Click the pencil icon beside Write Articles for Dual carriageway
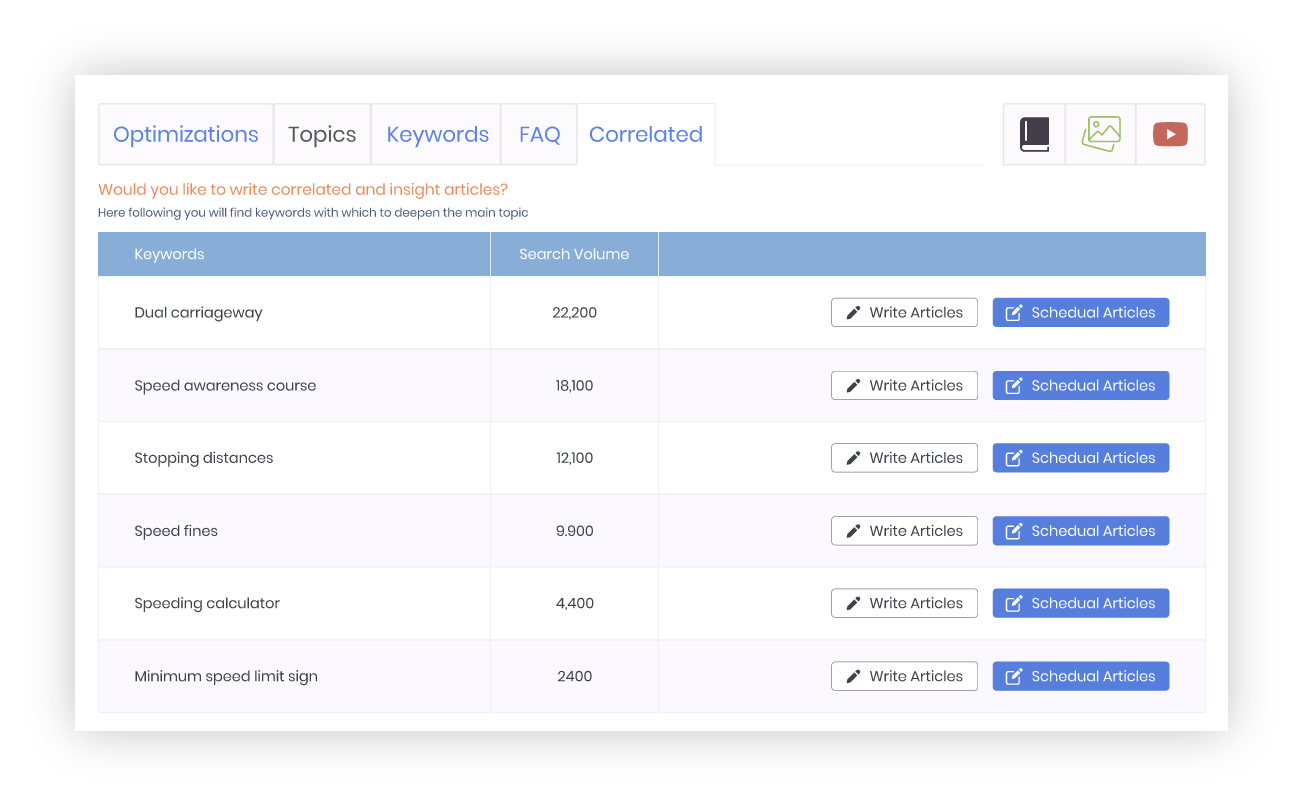 click(x=852, y=312)
